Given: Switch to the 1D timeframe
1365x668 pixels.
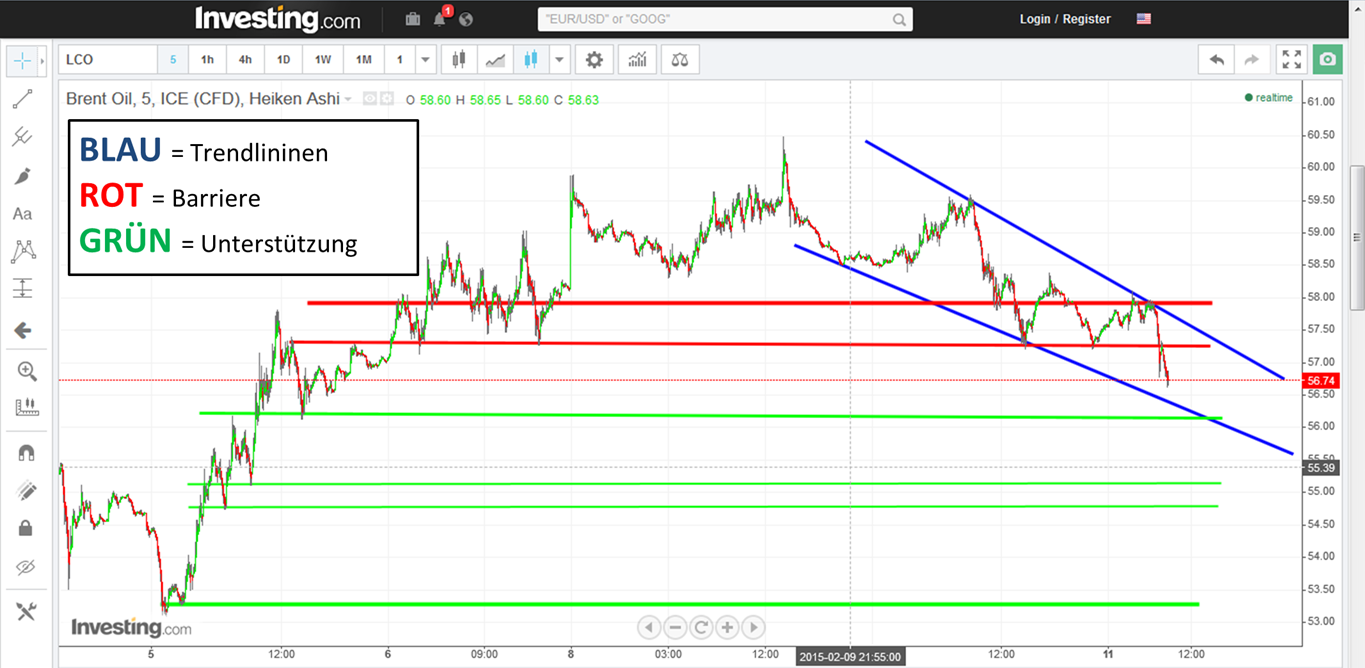Looking at the screenshot, I should (283, 59).
